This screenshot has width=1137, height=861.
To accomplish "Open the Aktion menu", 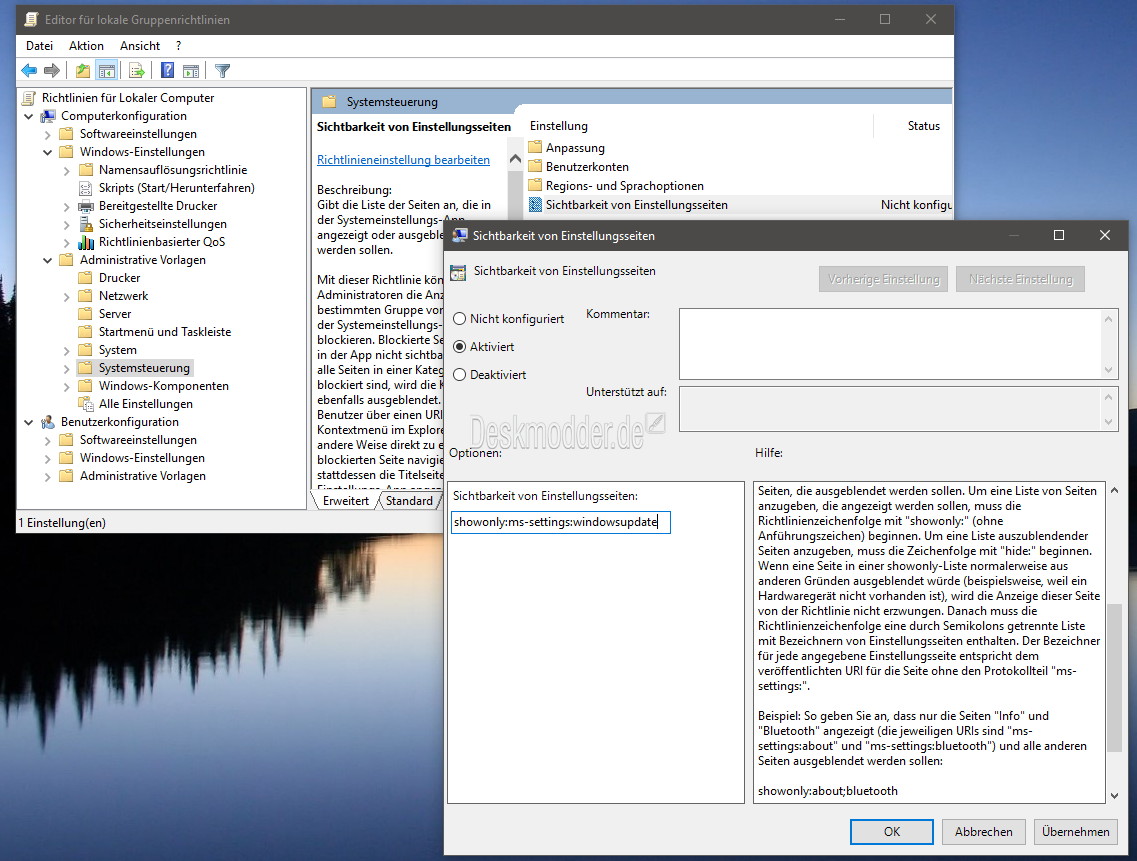I will [86, 46].
